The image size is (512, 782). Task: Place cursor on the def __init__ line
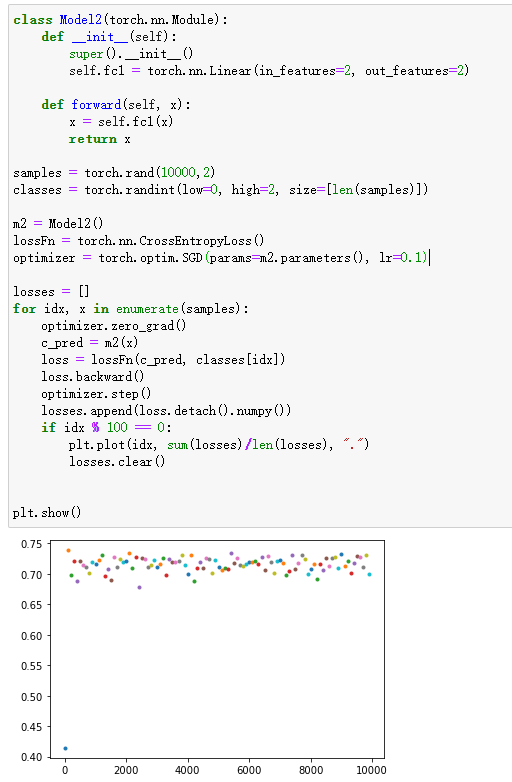pos(109,36)
